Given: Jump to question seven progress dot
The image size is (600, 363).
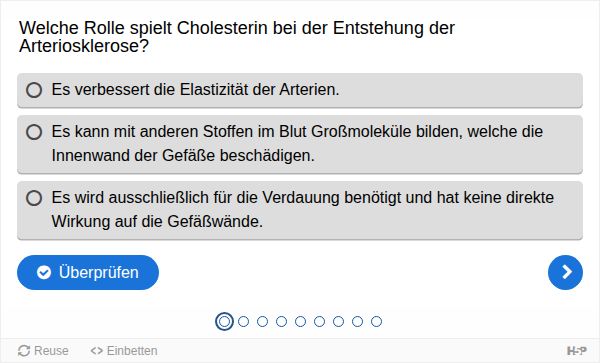Looking at the screenshot, I should pyautogui.click(x=338, y=321).
